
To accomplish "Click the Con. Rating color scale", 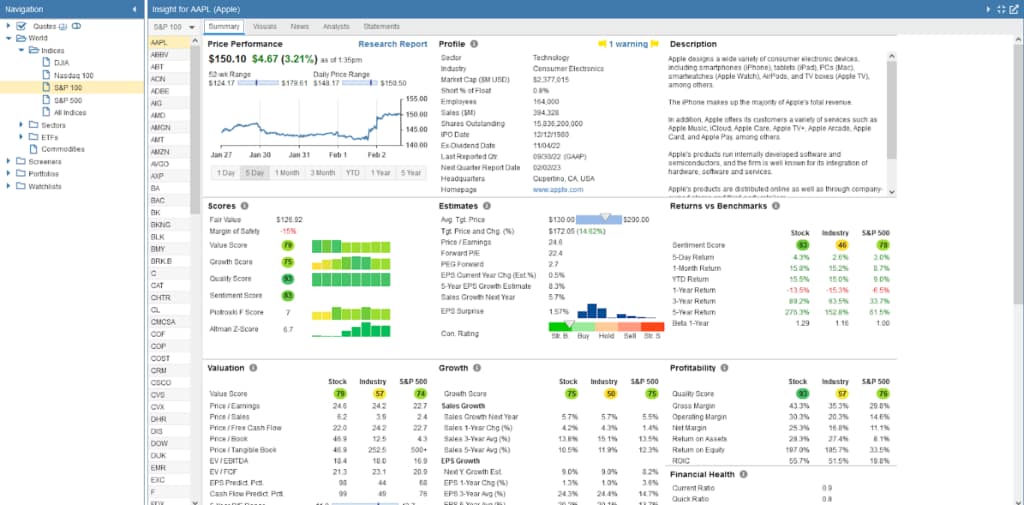I will 605,326.
